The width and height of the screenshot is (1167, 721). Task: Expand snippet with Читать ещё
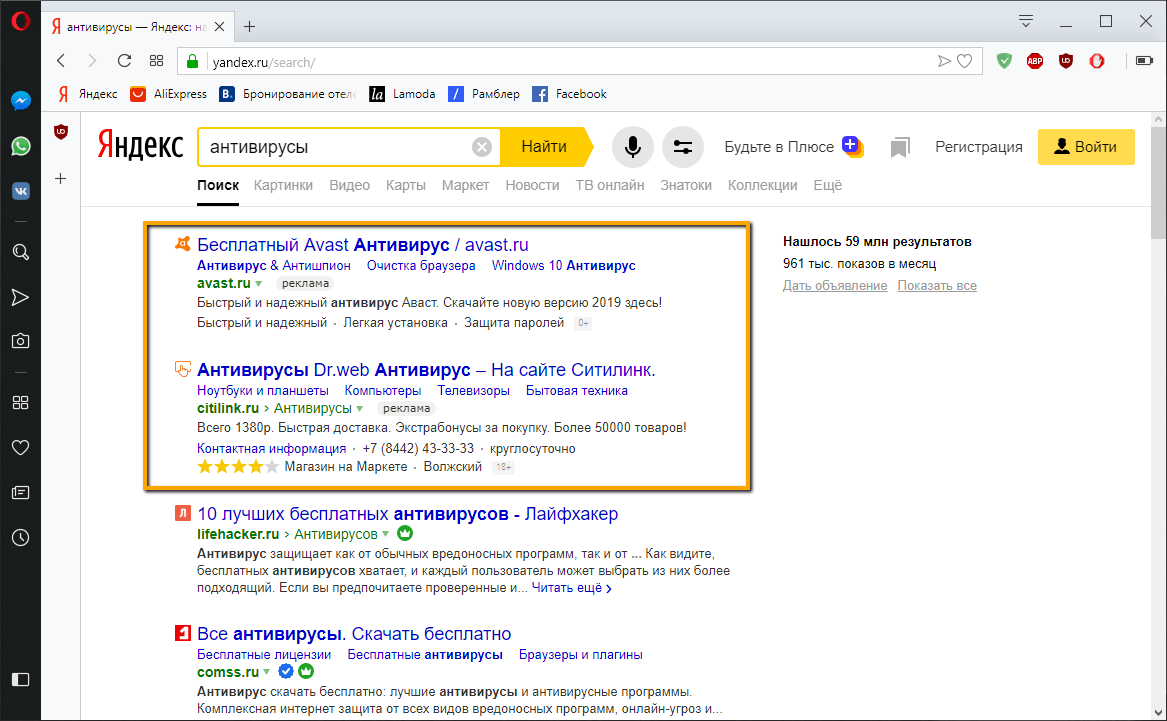(572, 588)
